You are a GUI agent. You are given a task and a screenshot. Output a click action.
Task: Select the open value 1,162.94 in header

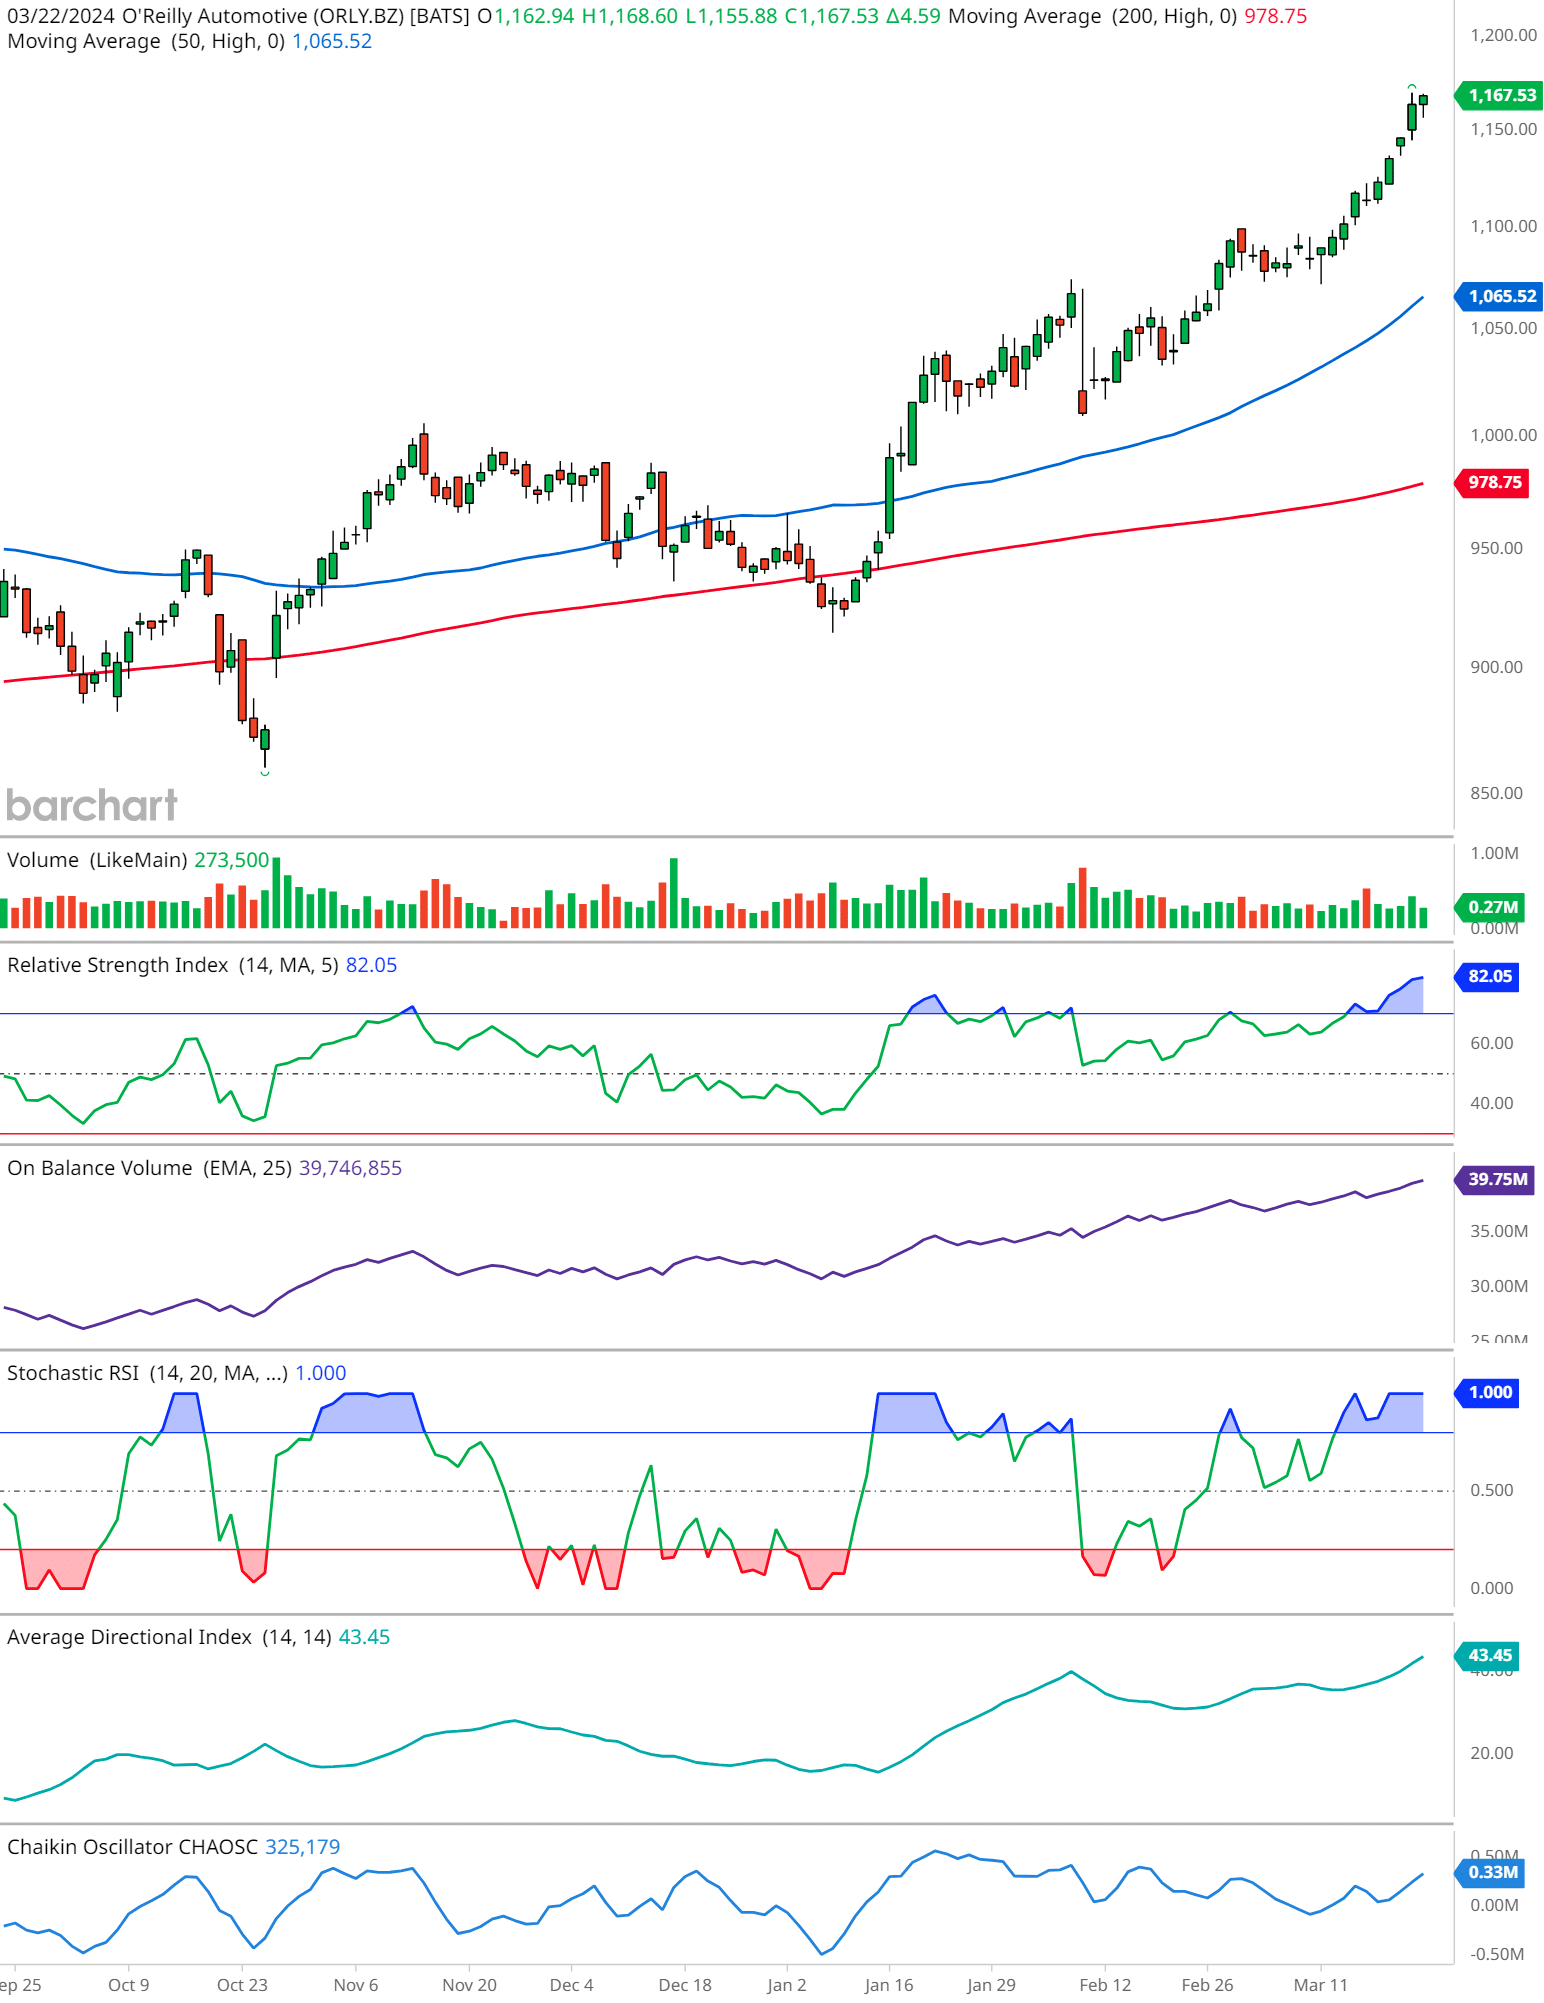(535, 17)
